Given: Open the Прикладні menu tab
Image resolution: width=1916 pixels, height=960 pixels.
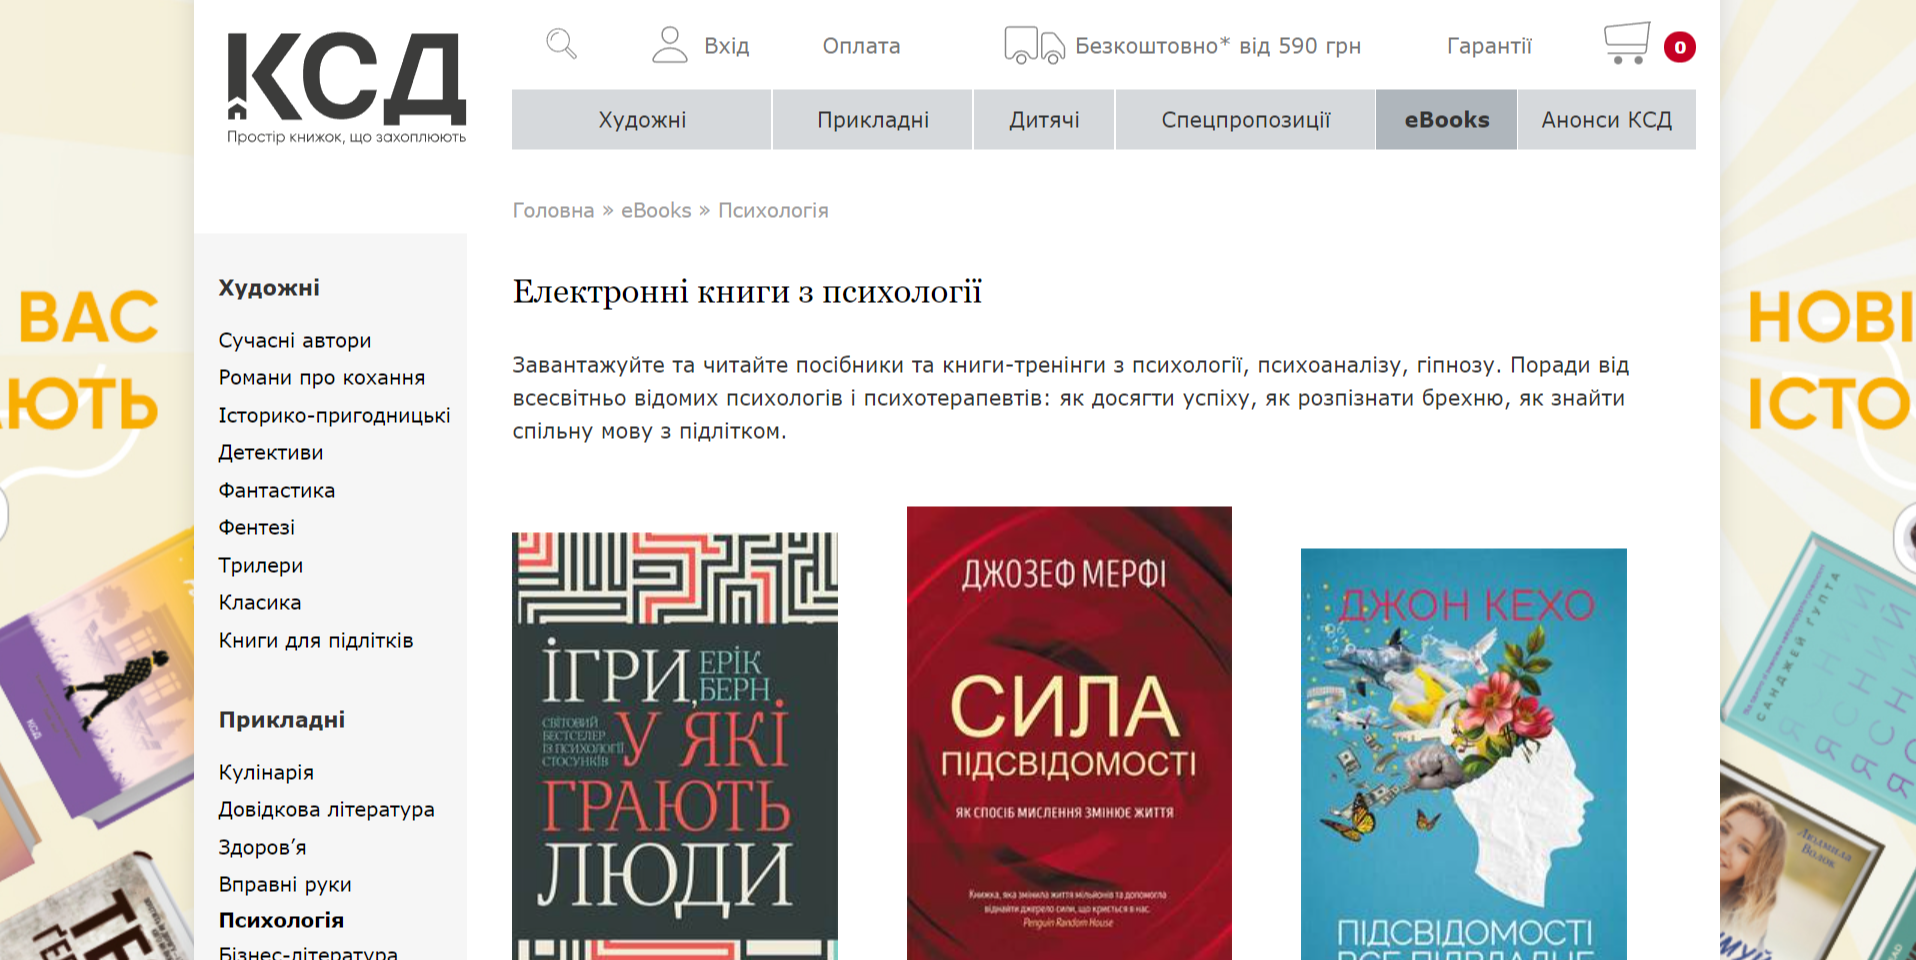Looking at the screenshot, I should (x=872, y=120).
